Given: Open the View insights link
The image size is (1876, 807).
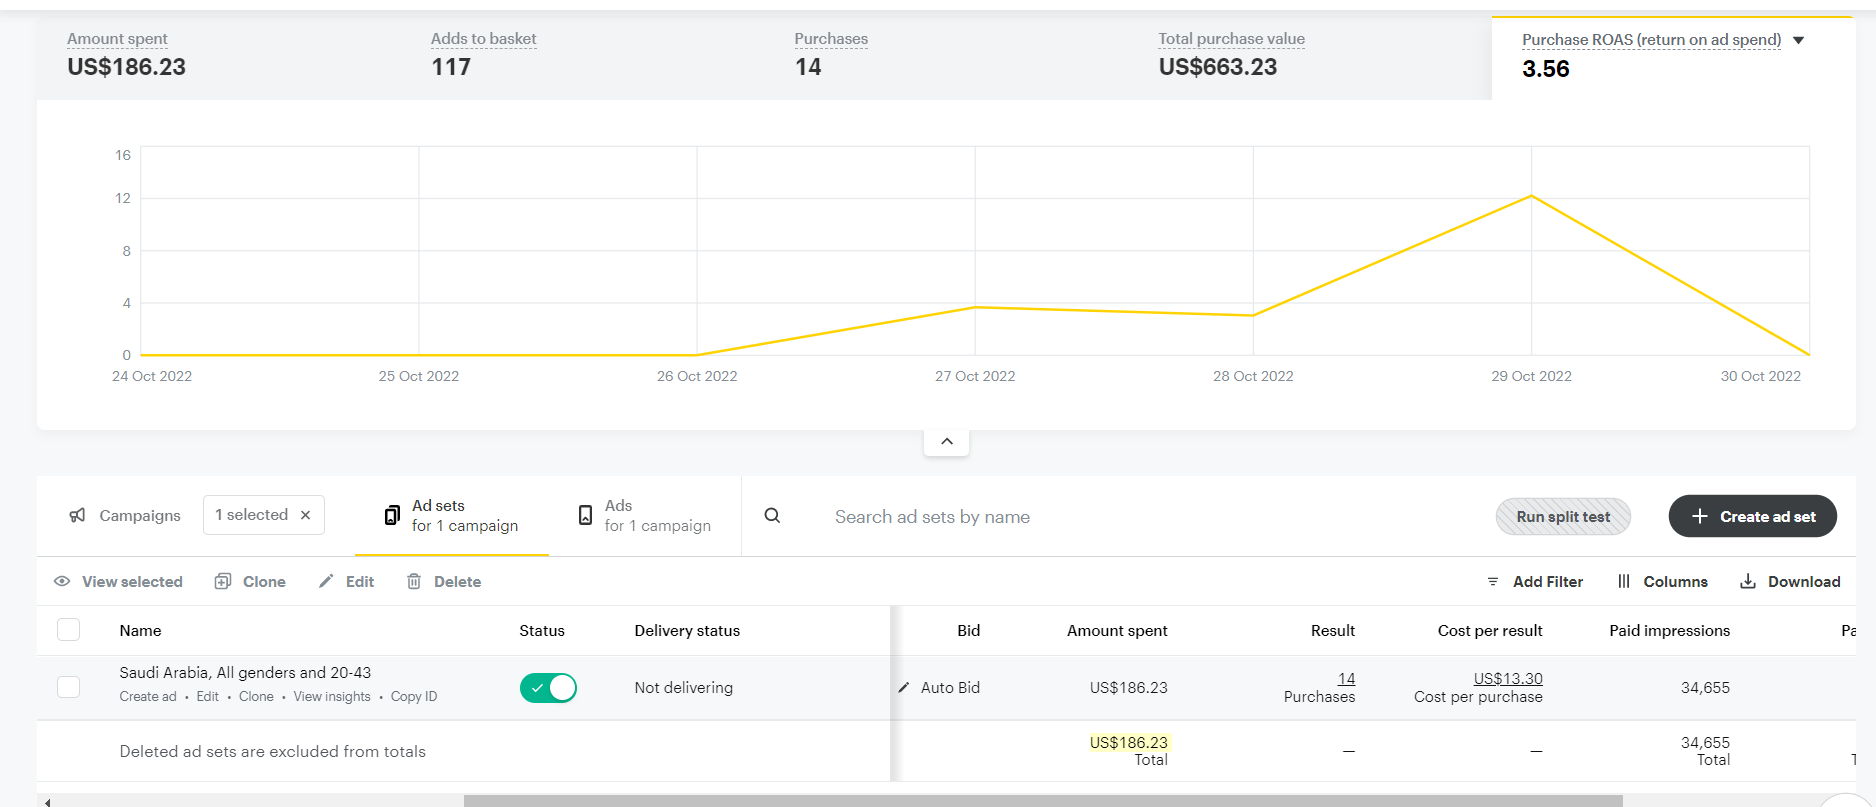Looking at the screenshot, I should [x=332, y=697].
